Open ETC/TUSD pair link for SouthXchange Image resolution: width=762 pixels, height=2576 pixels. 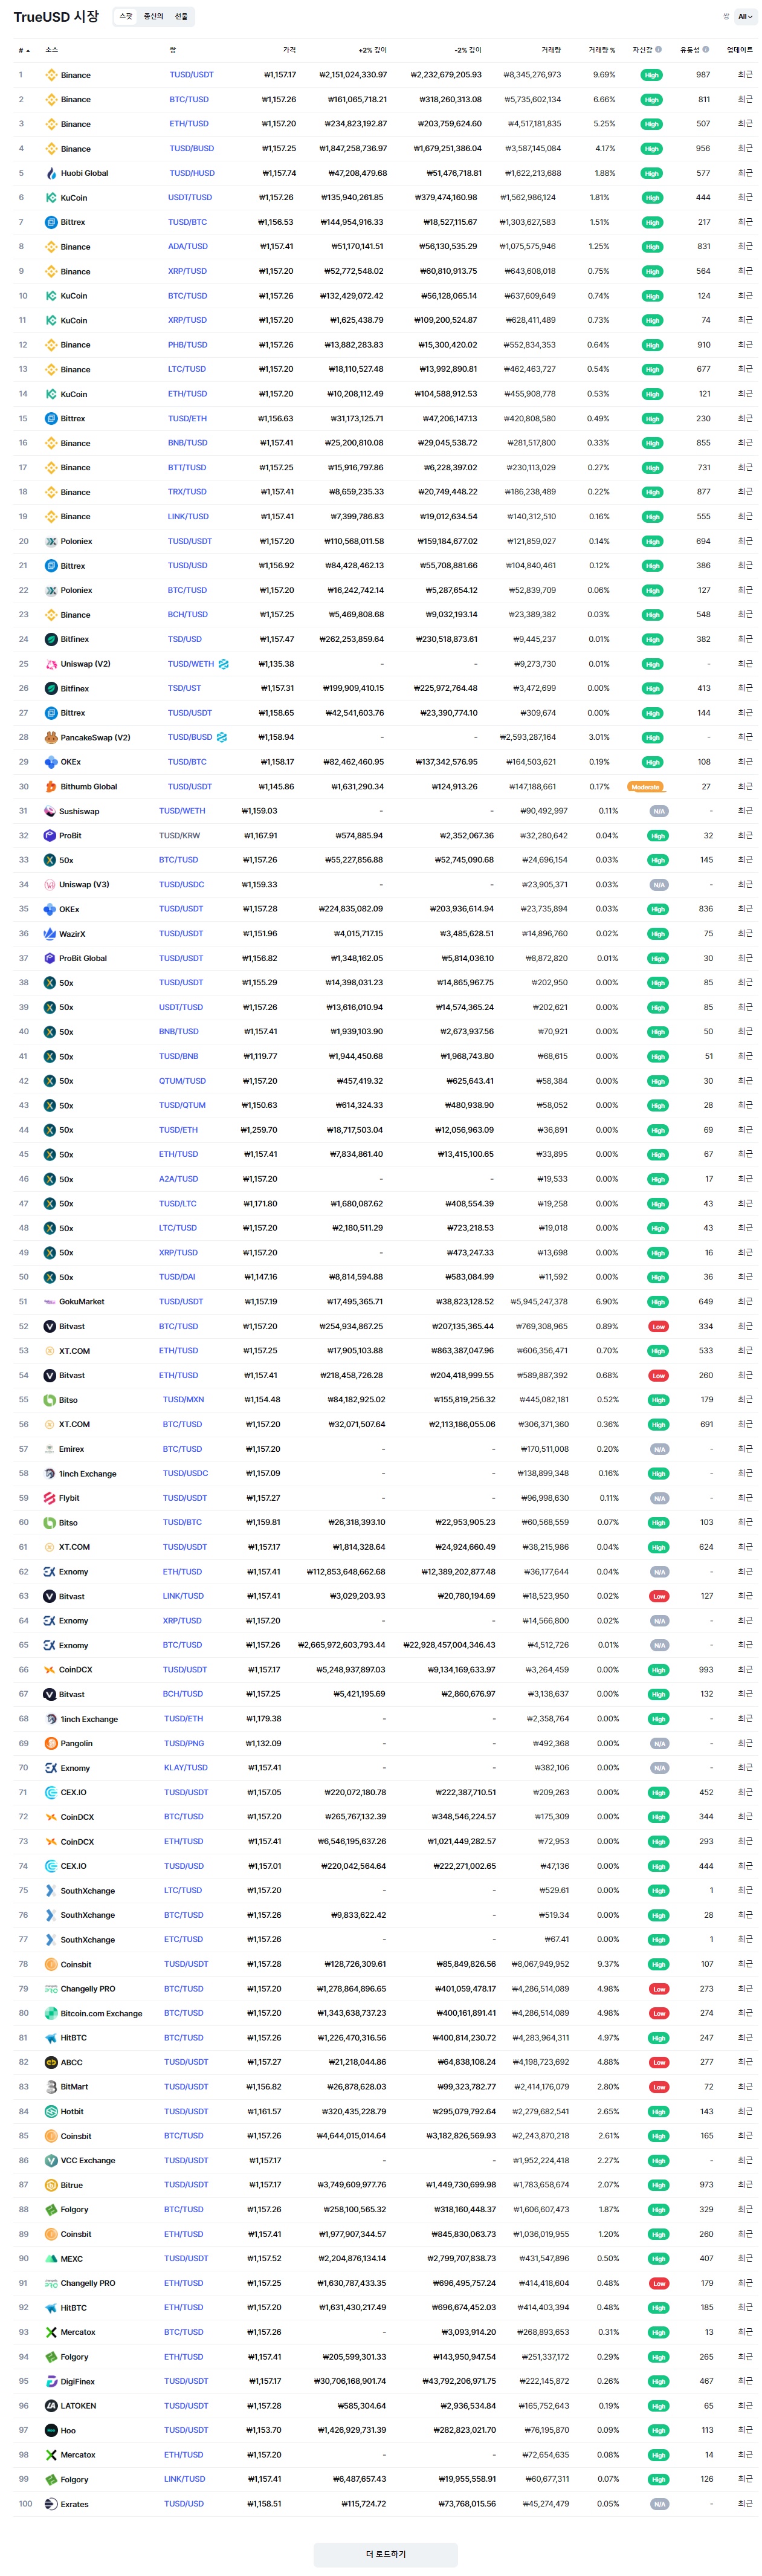[184, 1940]
